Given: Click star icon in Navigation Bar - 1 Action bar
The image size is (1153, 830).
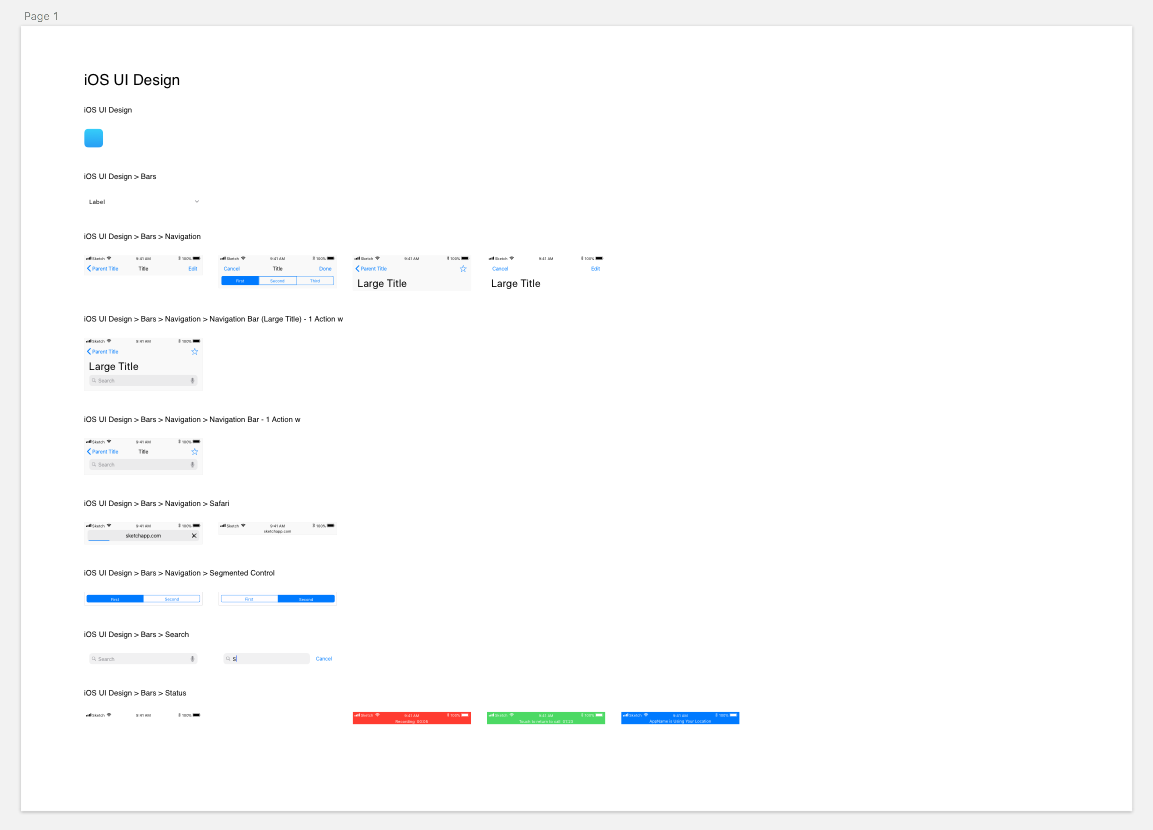Looking at the screenshot, I should [195, 451].
